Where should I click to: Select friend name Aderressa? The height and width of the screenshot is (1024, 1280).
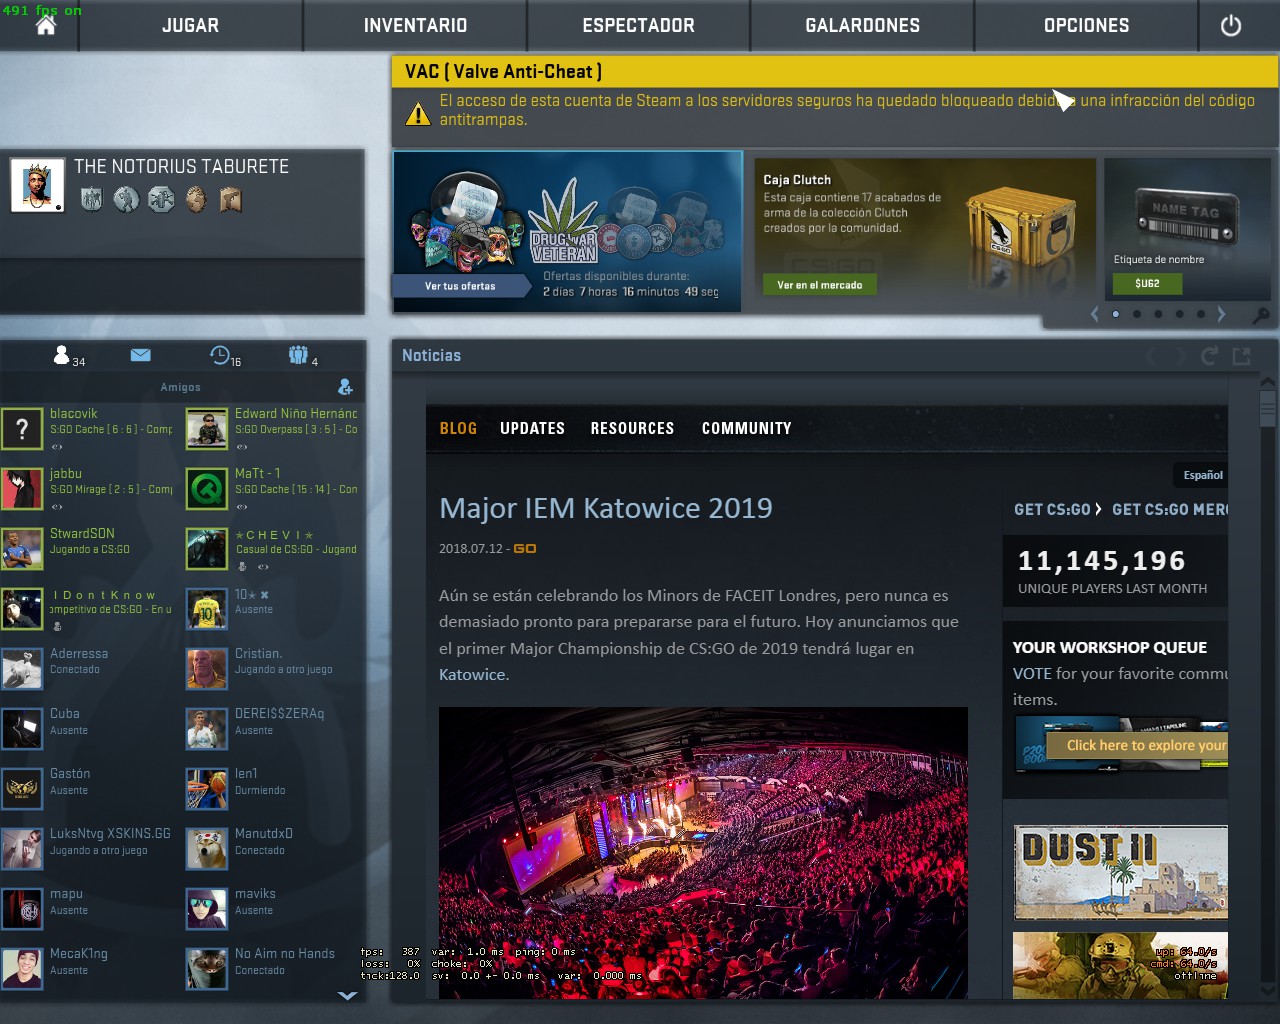coord(79,653)
